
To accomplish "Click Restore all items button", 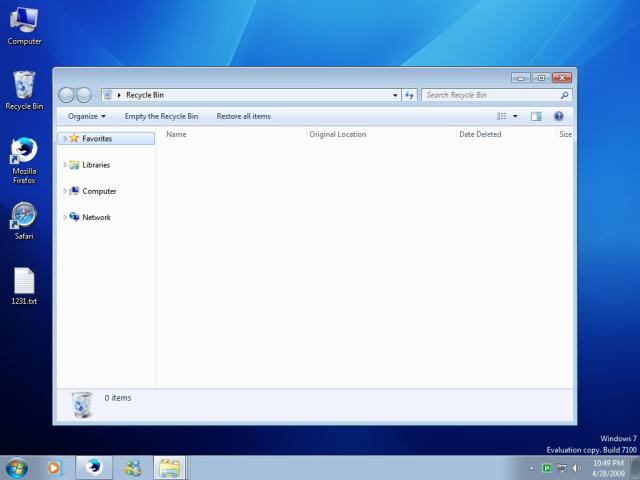I will pos(243,116).
